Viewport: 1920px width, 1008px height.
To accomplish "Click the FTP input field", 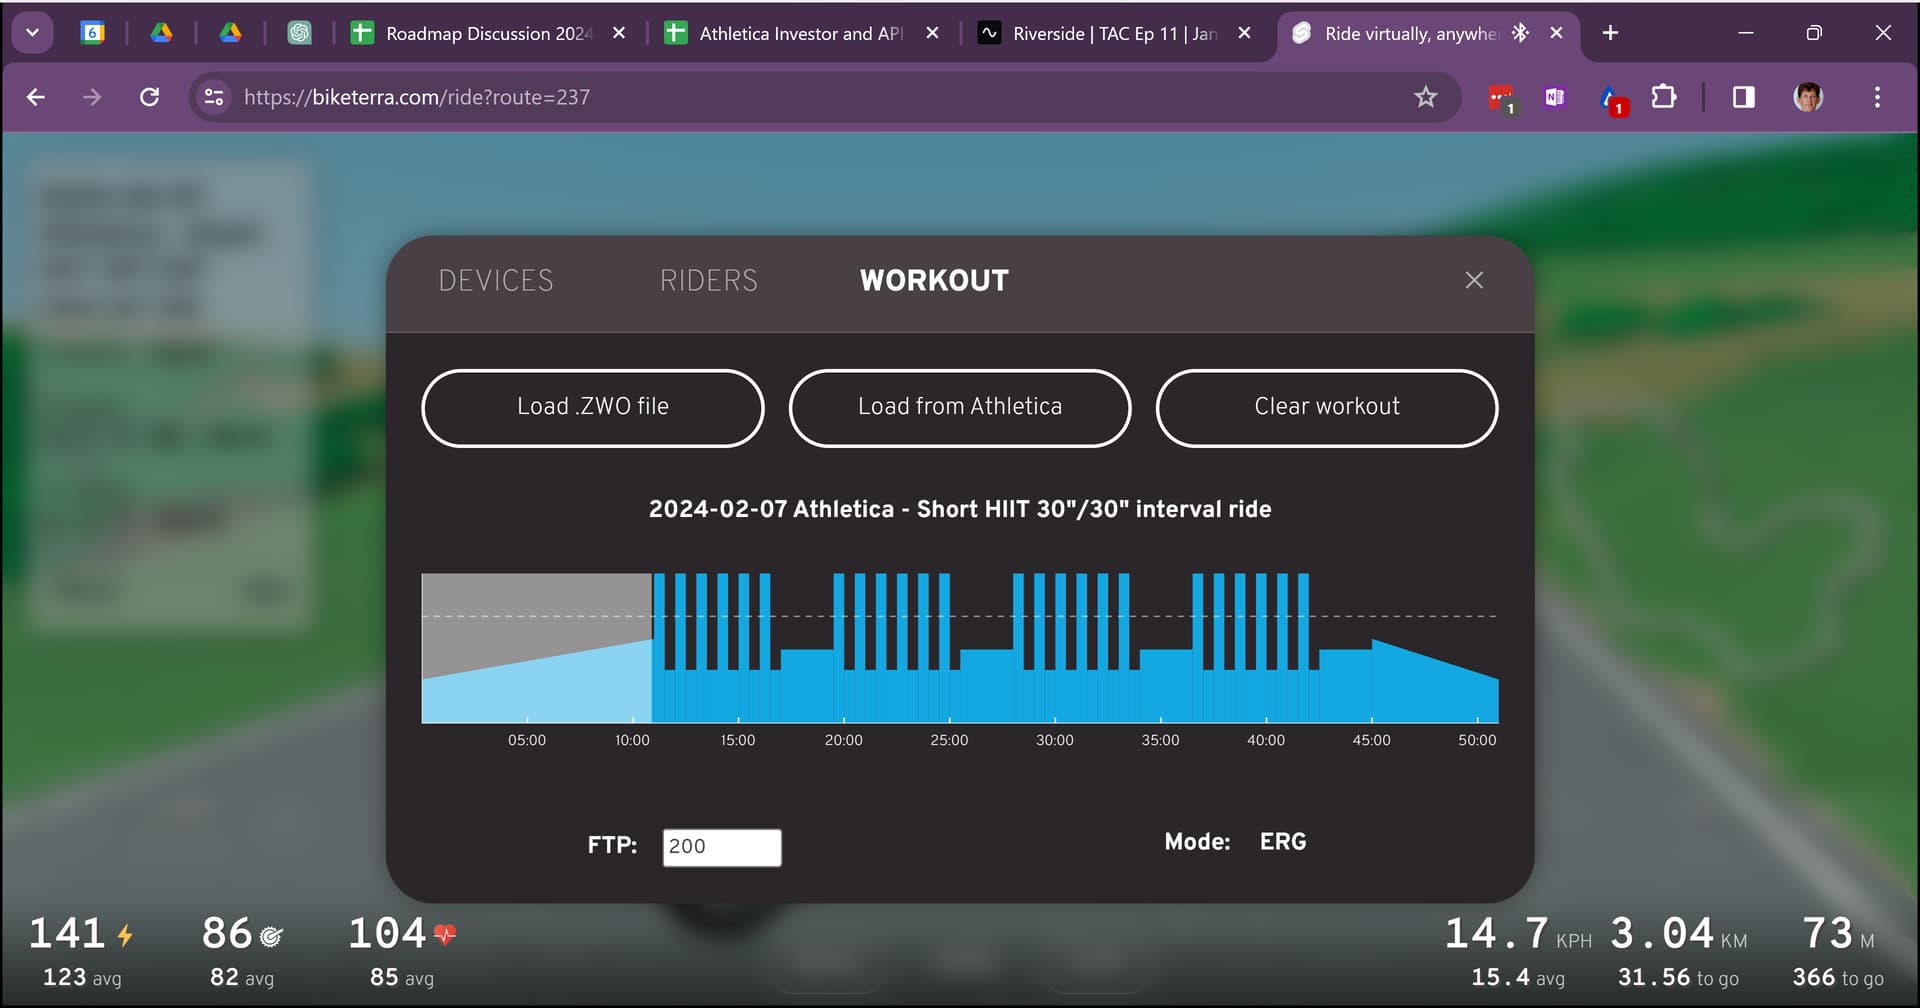I will (722, 847).
